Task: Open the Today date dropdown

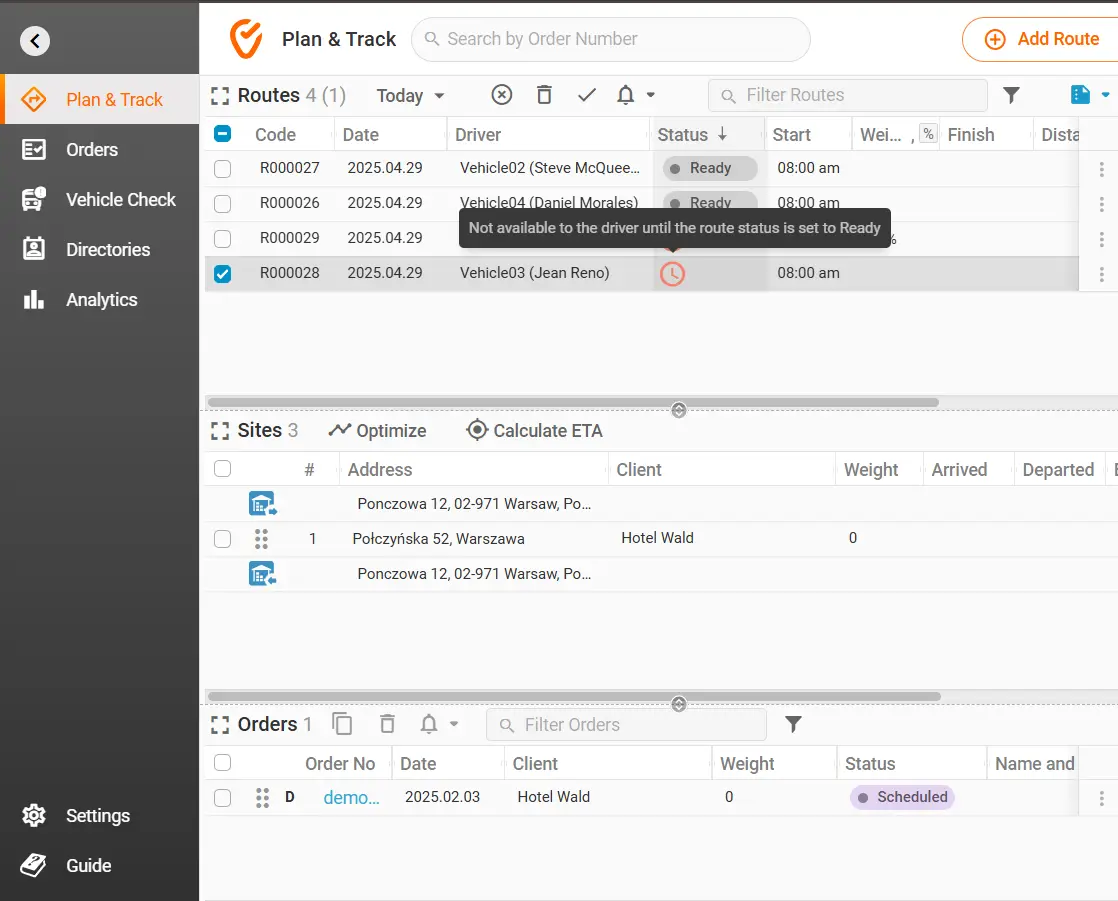Action: pyautogui.click(x=410, y=96)
